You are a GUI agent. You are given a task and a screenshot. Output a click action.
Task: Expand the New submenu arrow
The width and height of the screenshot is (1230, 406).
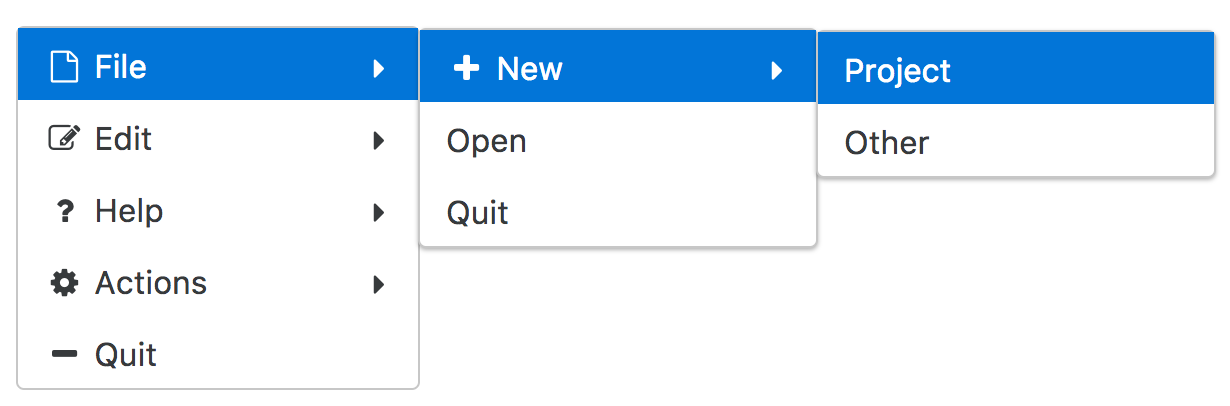(x=777, y=70)
